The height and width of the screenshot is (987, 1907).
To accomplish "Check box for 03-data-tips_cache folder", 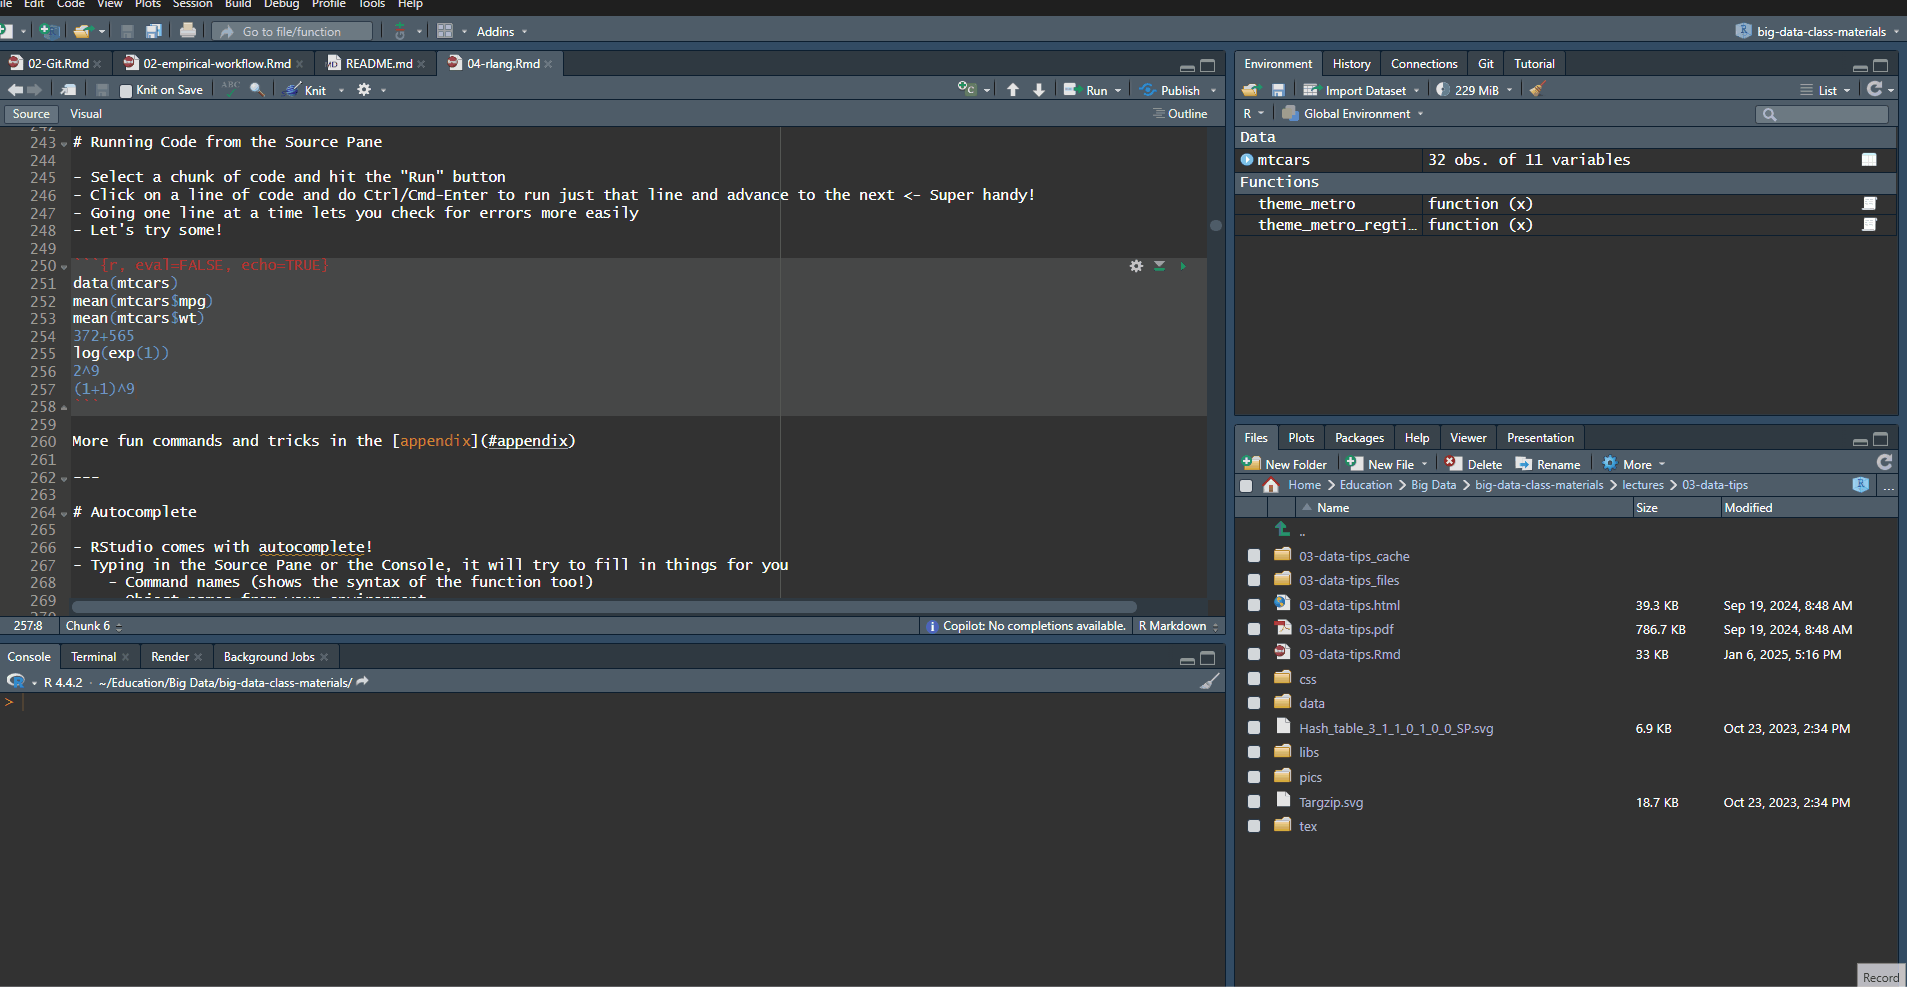I will coord(1254,555).
